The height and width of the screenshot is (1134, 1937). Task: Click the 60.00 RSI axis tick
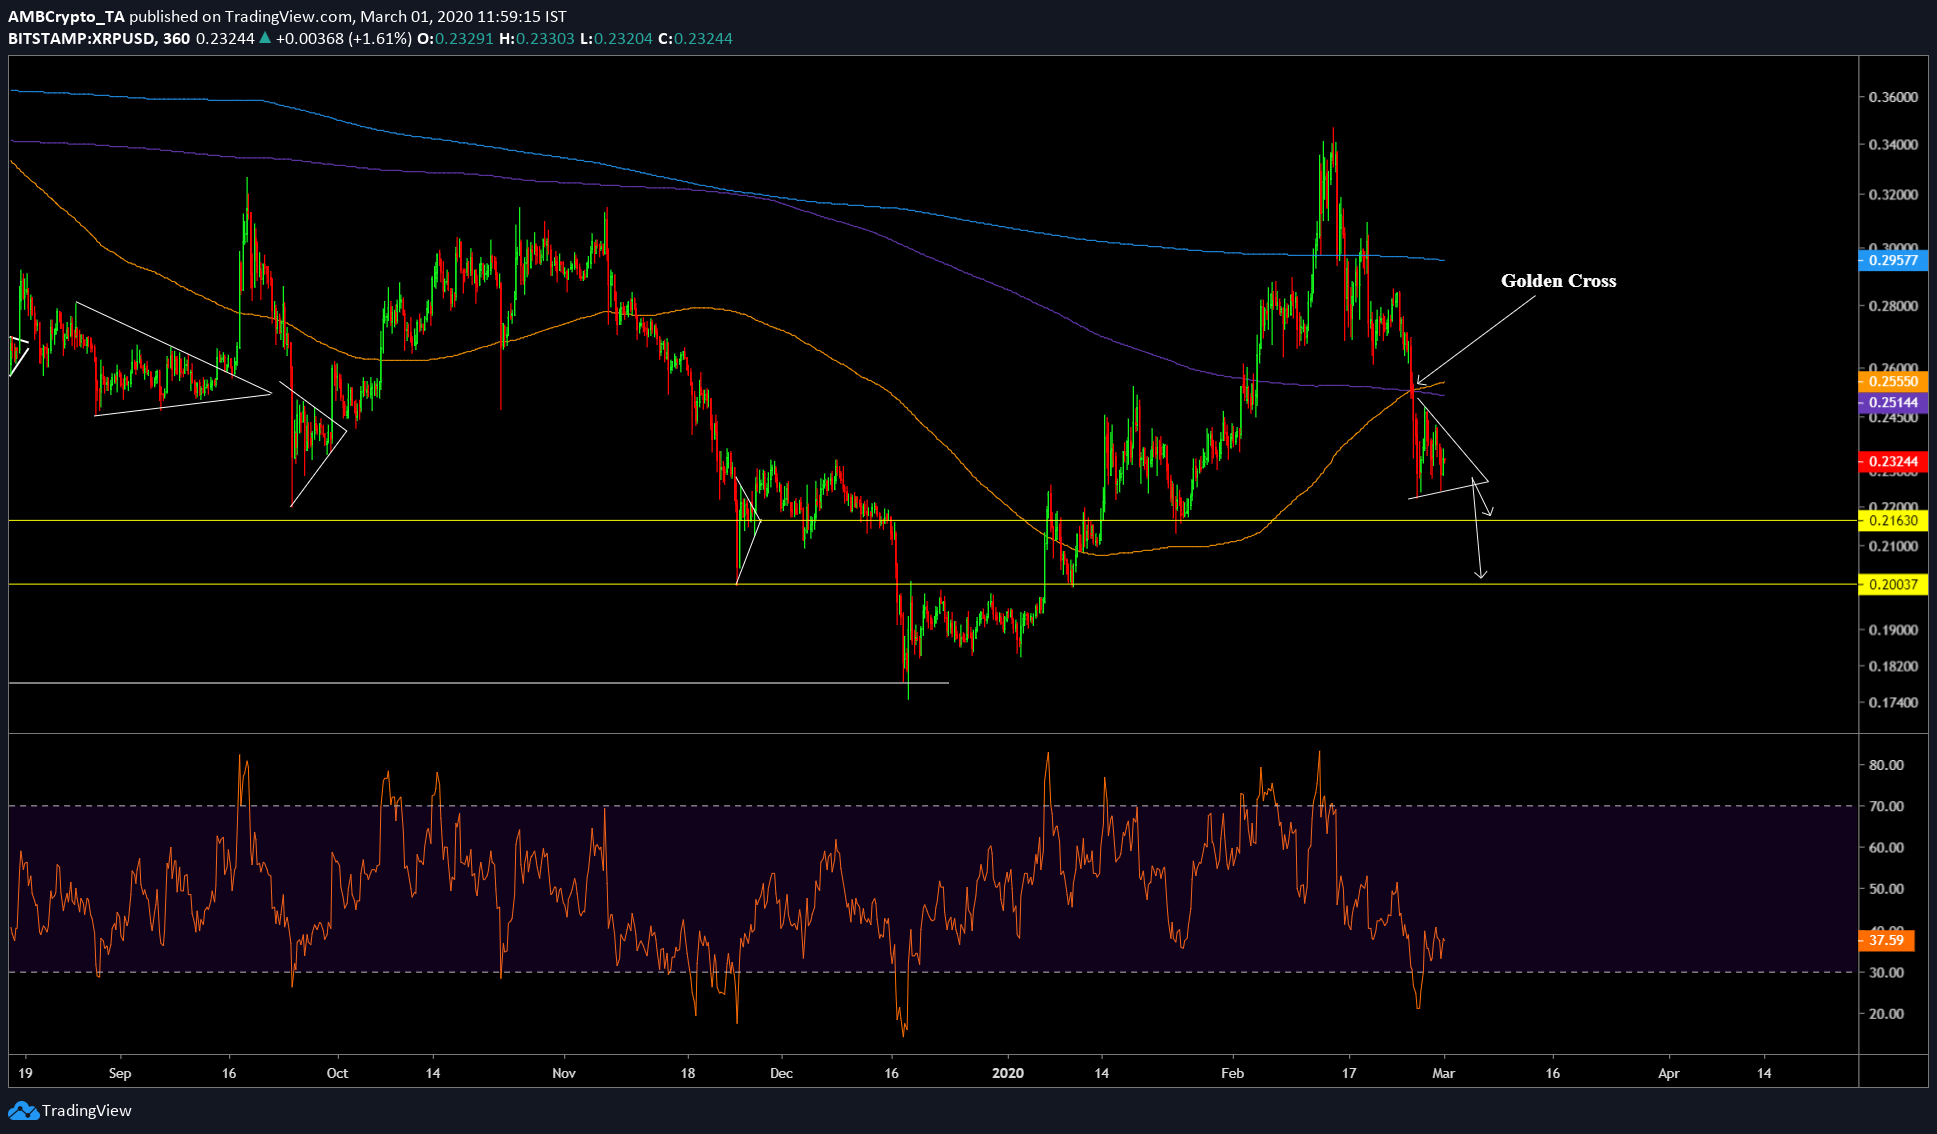1886,847
